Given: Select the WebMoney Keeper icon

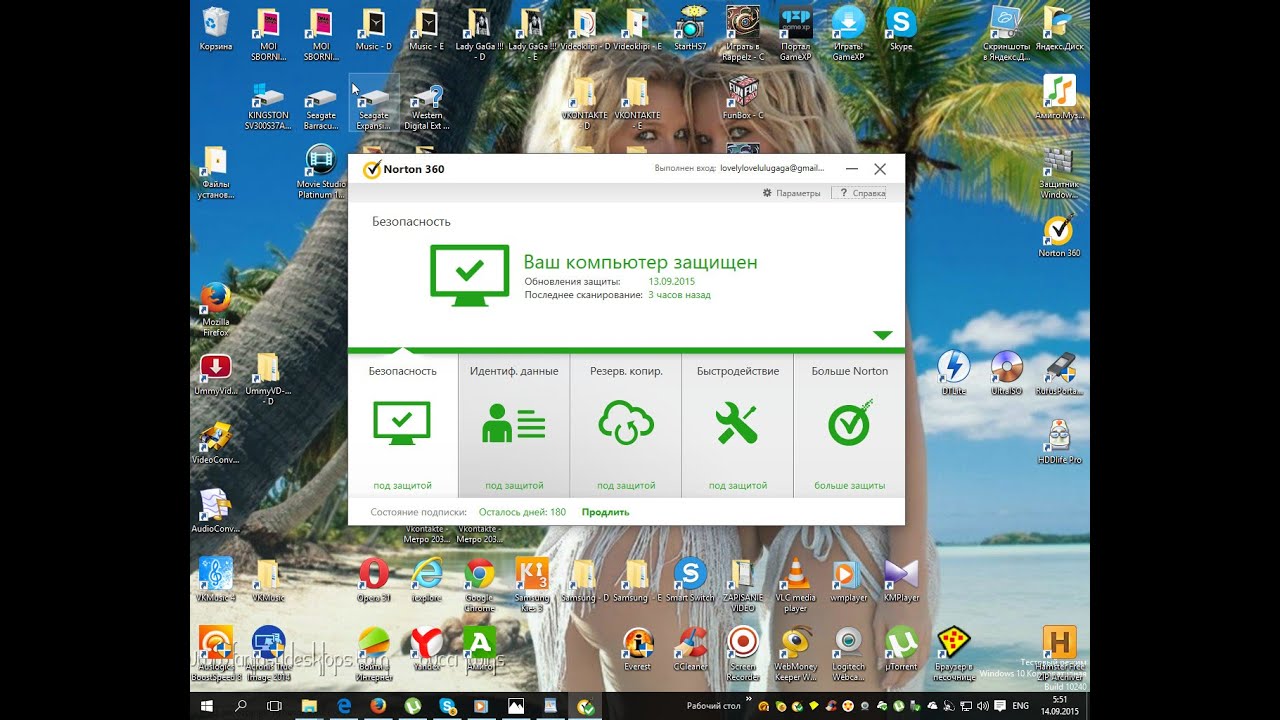Looking at the screenshot, I should point(796,653).
